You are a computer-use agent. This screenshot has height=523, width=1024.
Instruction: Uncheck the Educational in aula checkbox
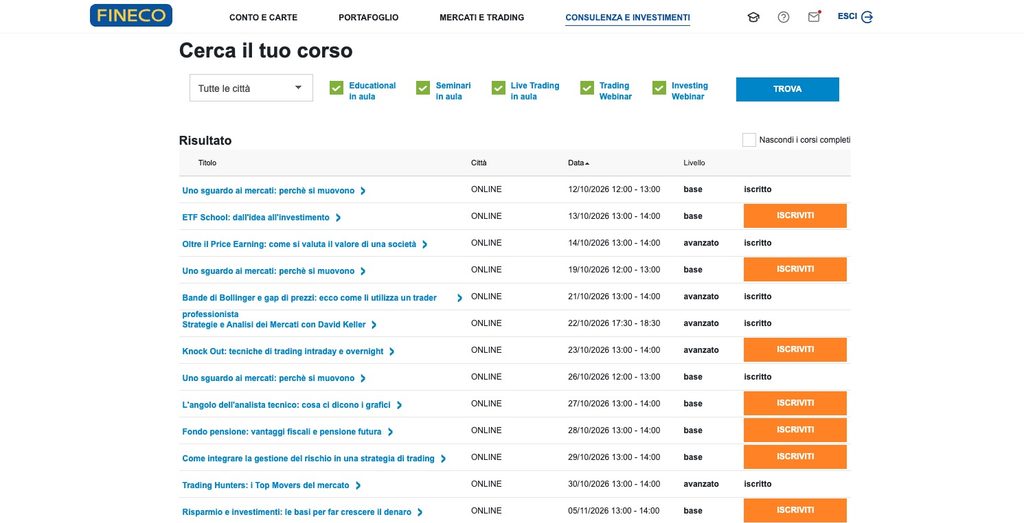[336, 88]
